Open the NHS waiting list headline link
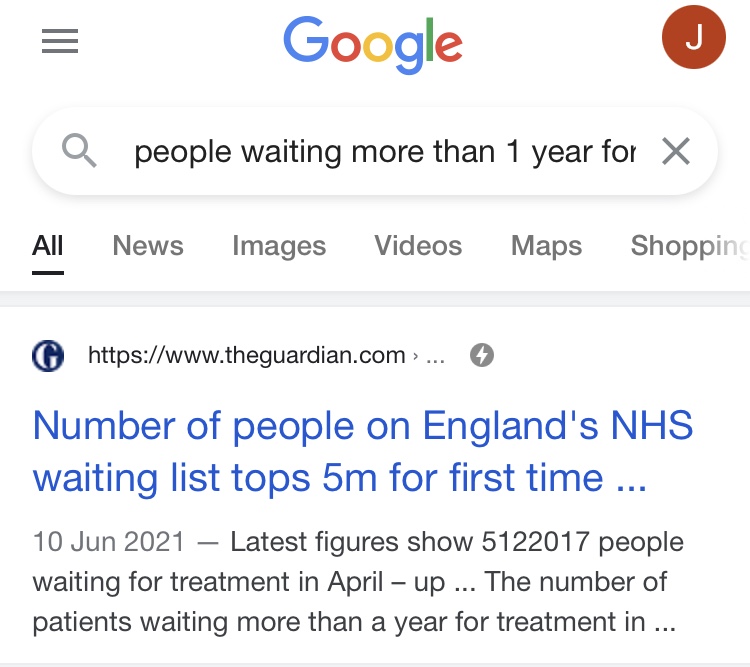750x667 pixels. 363,451
